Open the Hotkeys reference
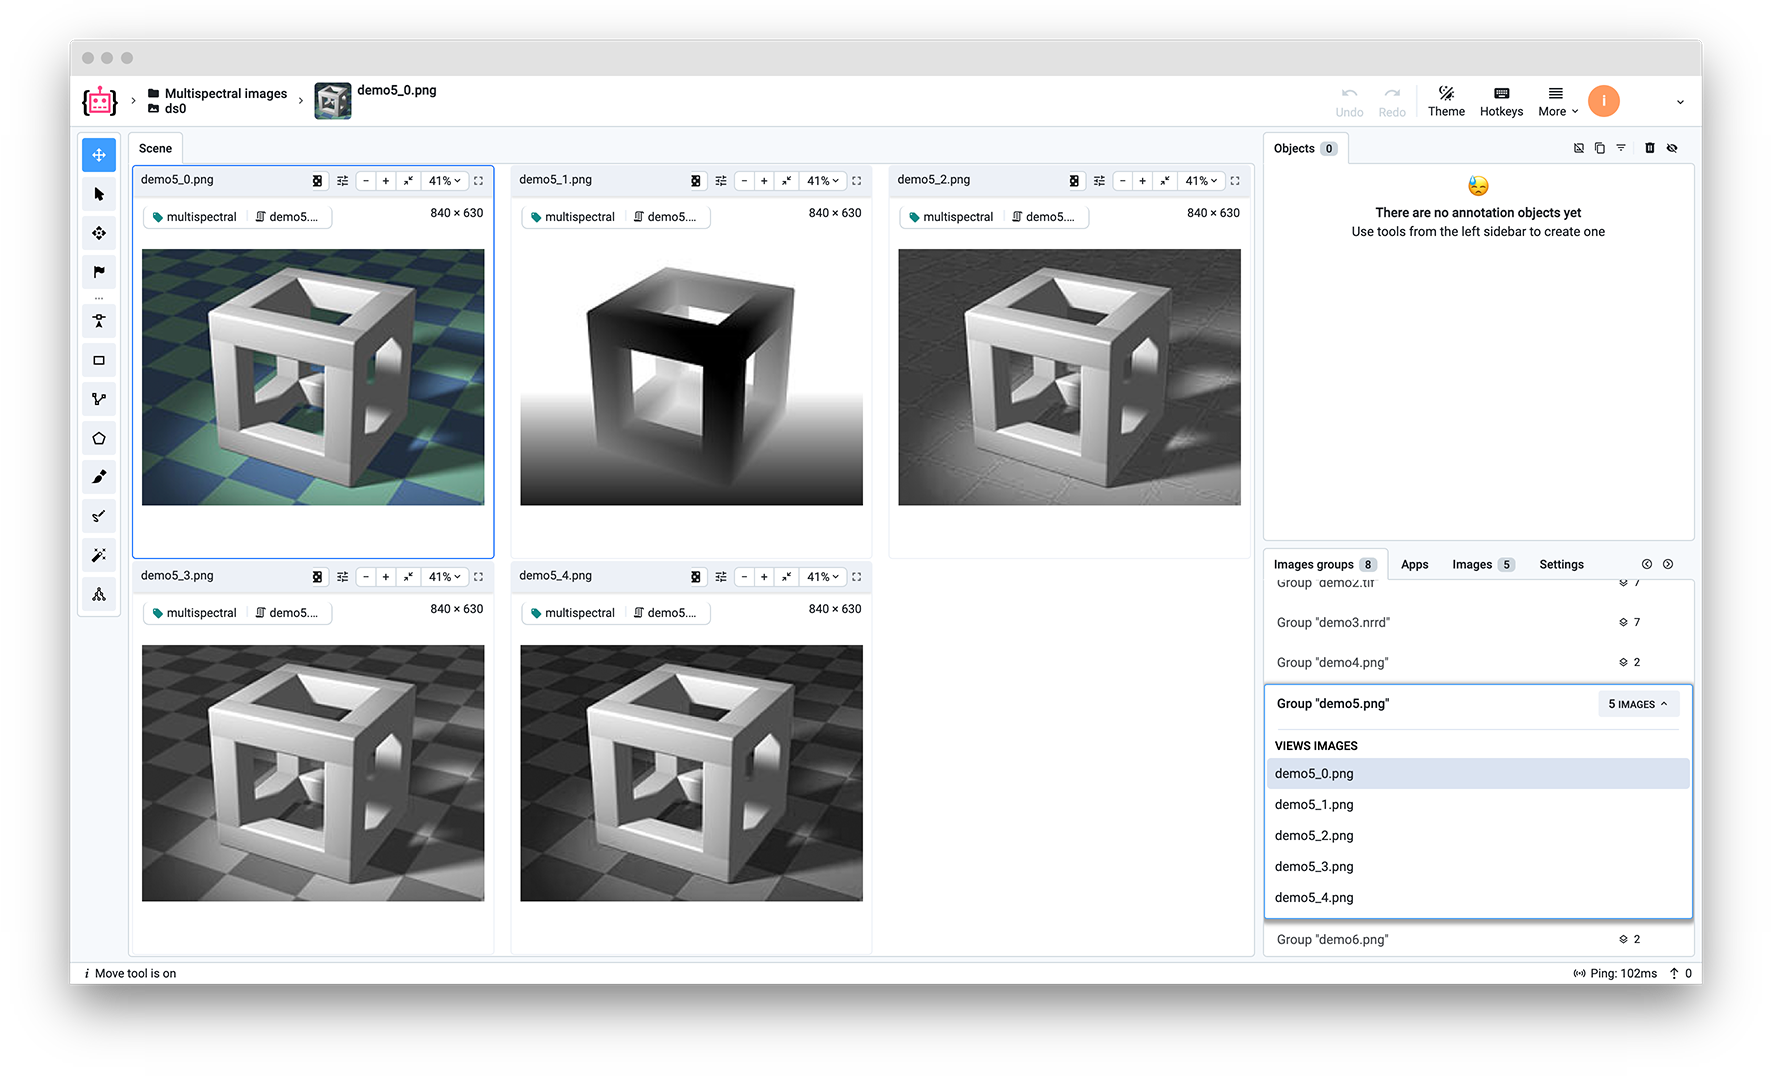Screen dimensions: 1772x1084 tap(1501, 101)
